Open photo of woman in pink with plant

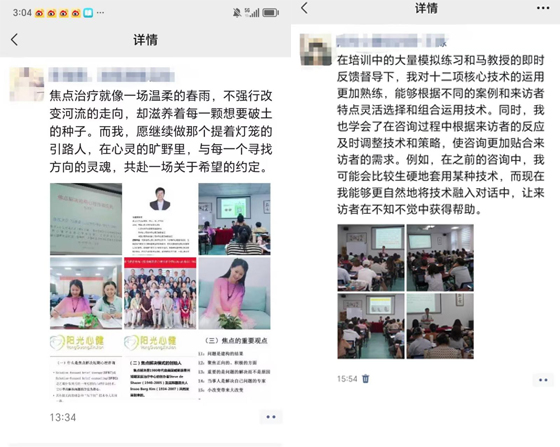[x=234, y=293]
